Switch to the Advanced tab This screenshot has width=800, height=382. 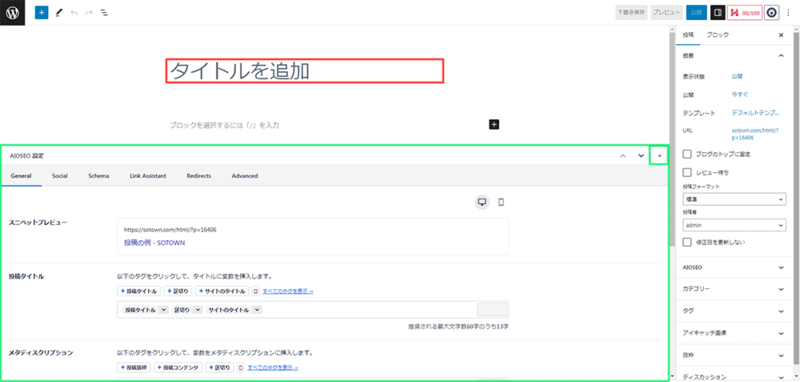click(244, 175)
